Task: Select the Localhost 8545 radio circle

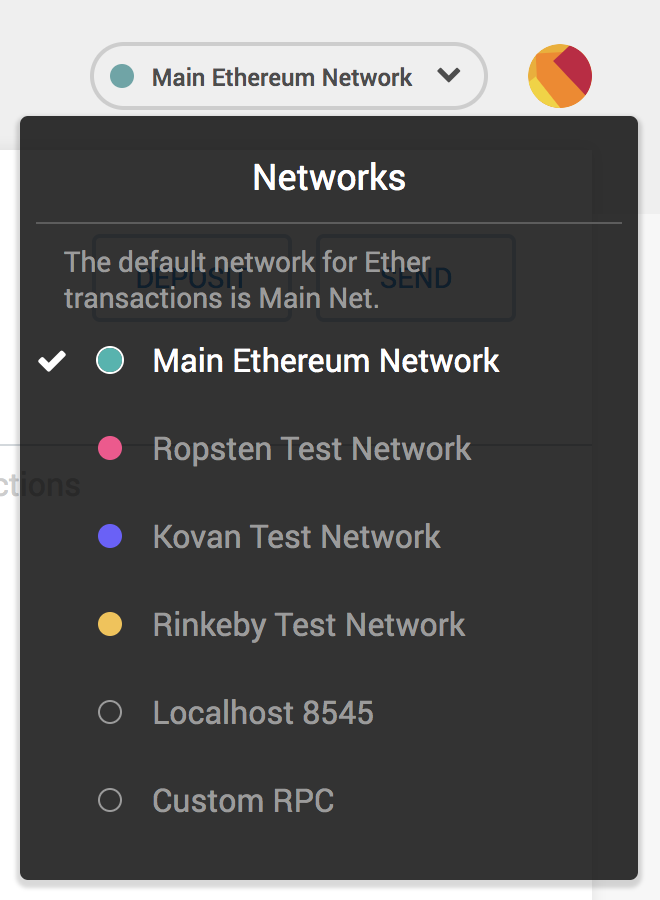Action: [x=110, y=712]
